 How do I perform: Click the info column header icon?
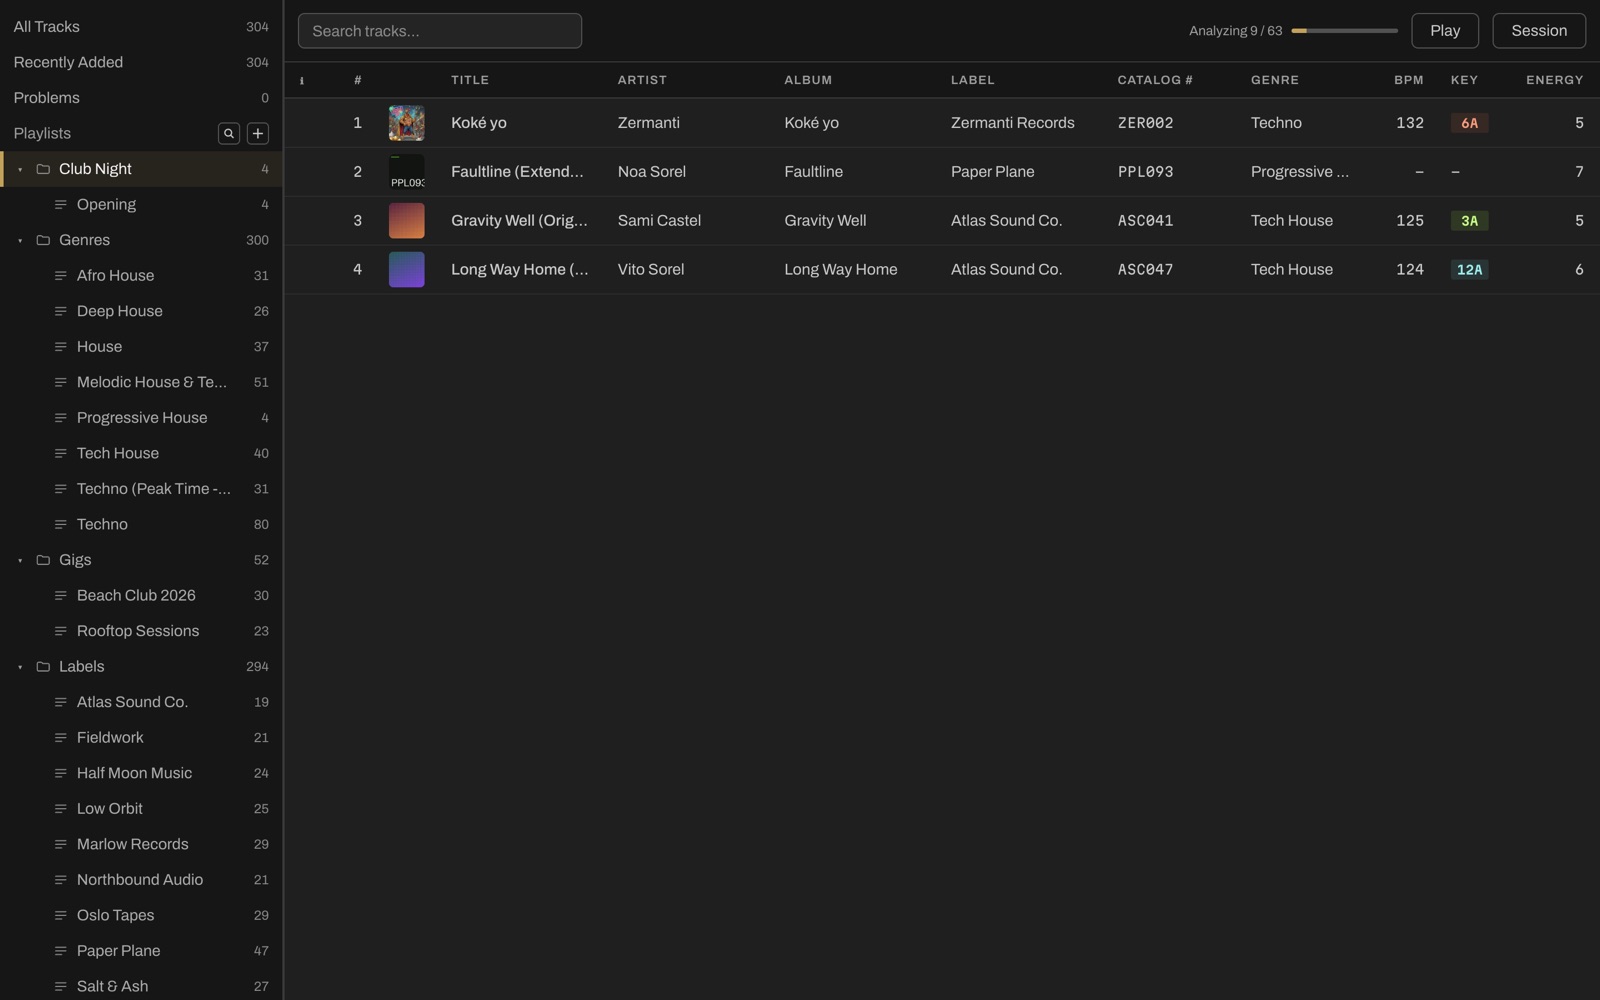302,80
